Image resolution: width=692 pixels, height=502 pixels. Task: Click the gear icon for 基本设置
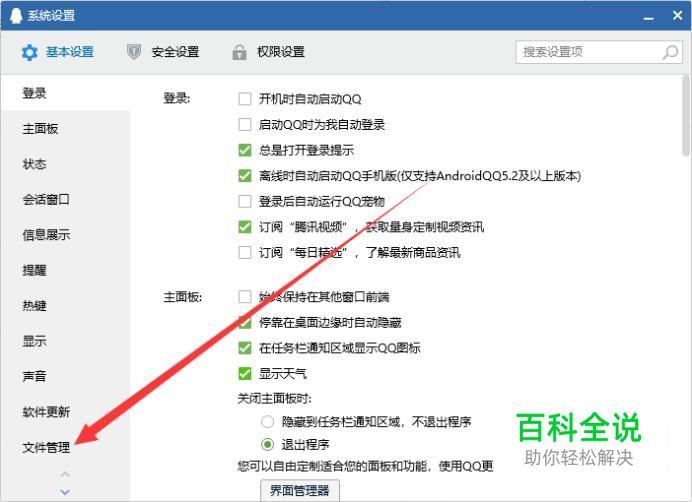point(30,53)
